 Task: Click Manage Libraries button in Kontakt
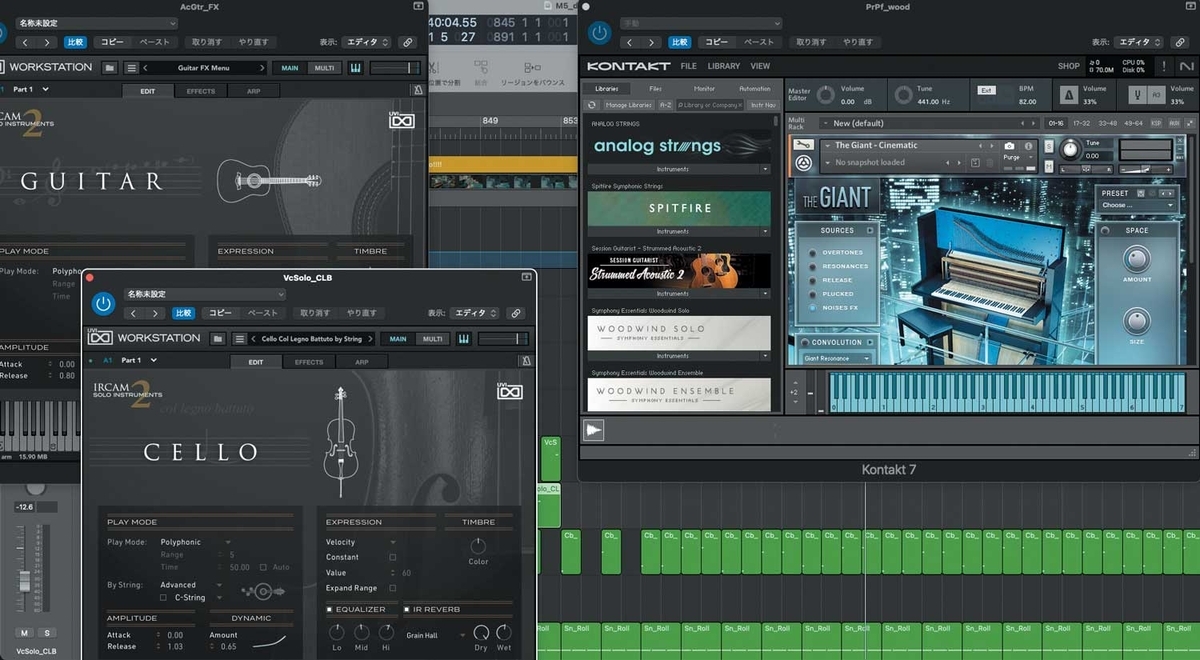pos(628,105)
